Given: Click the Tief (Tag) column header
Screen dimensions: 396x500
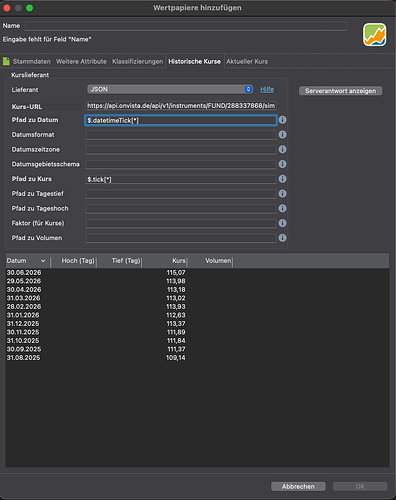Looking at the screenshot, I should (x=119, y=261).
